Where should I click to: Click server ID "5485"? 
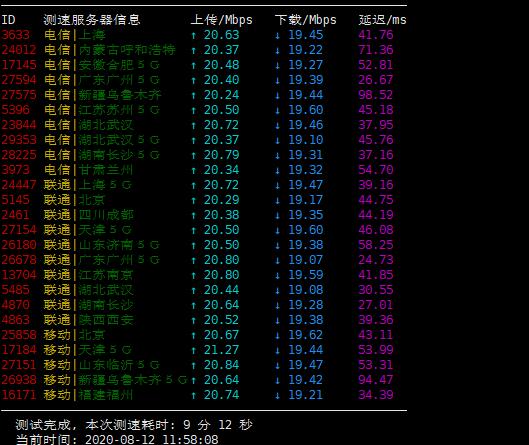[x=16, y=290]
